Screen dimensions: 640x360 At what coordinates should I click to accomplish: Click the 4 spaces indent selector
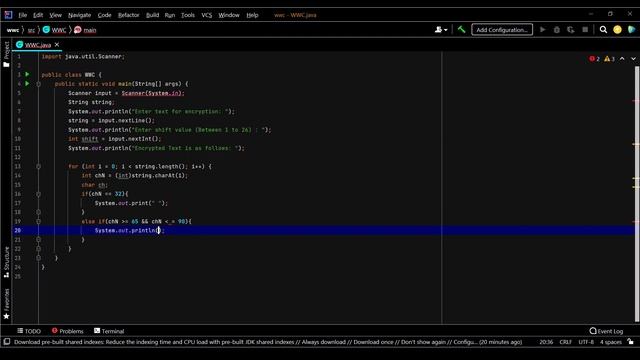[x=611, y=342]
